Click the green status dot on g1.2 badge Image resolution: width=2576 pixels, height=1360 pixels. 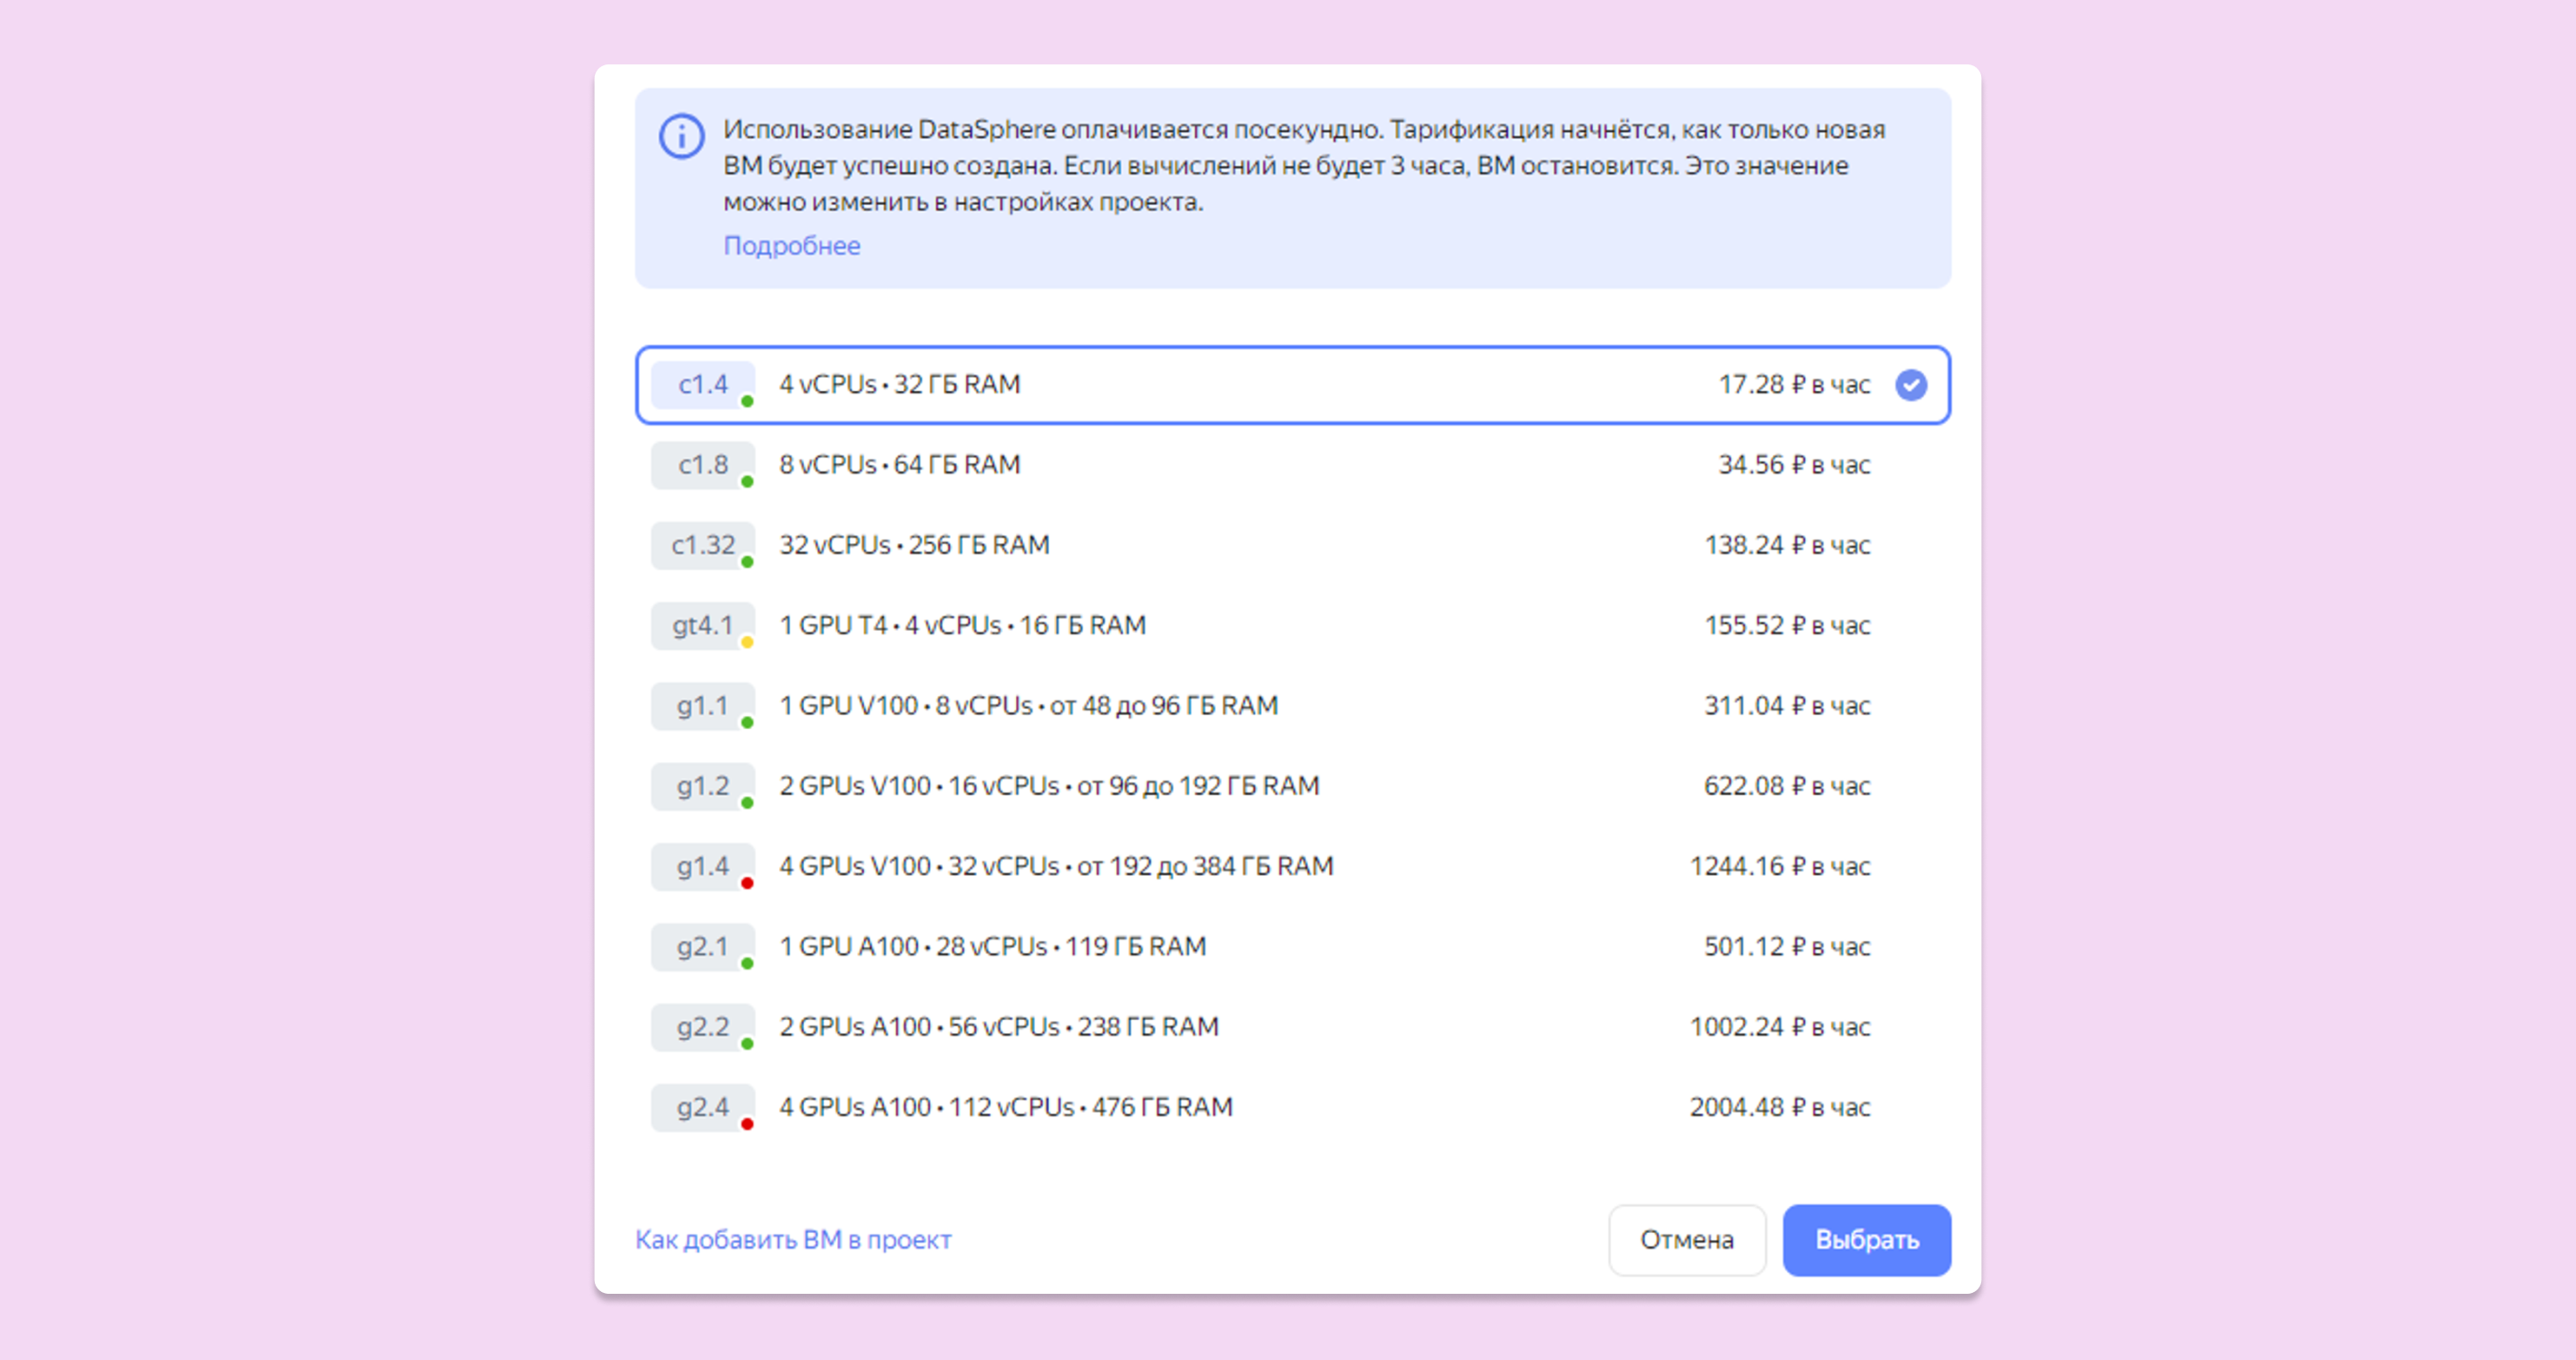pyautogui.click(x=747, y=803)
